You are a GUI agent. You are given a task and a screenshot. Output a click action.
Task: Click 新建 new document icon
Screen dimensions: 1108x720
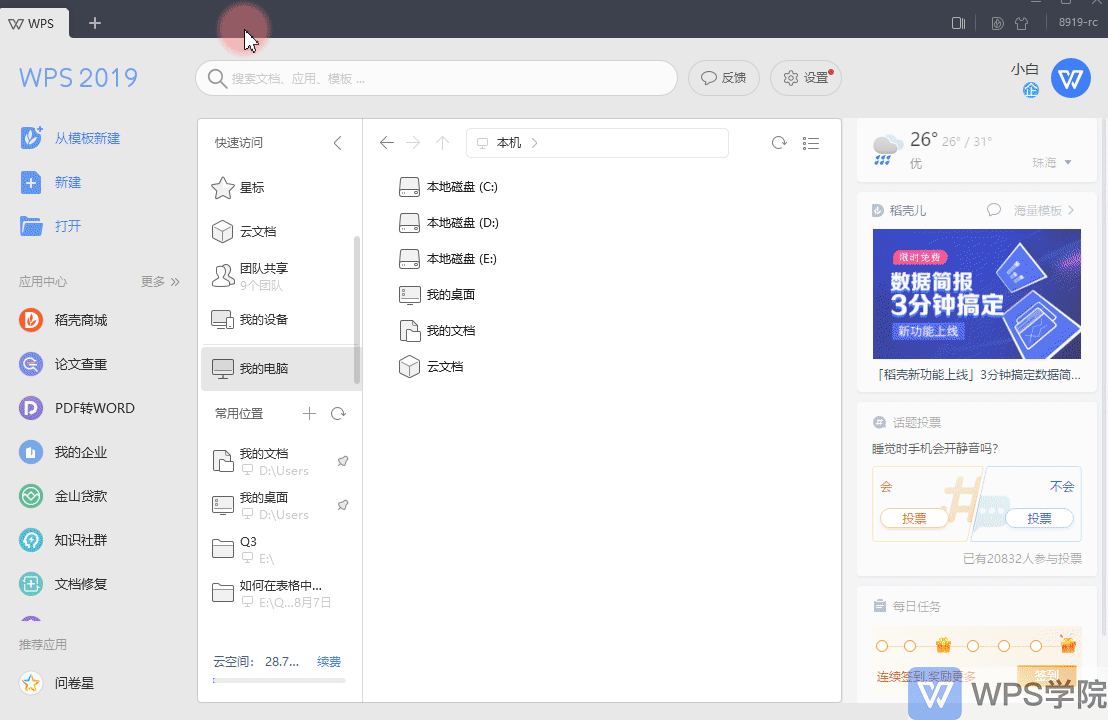31,182
